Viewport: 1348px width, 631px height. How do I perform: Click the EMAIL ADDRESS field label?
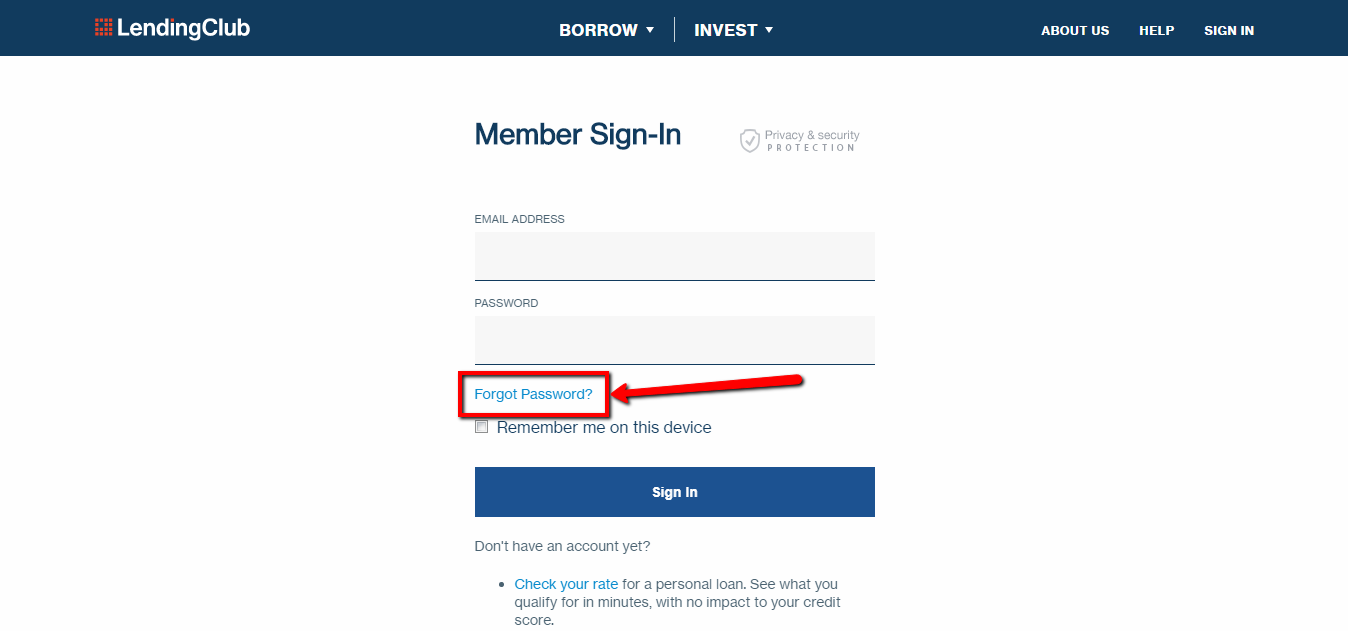pos(519,218)
